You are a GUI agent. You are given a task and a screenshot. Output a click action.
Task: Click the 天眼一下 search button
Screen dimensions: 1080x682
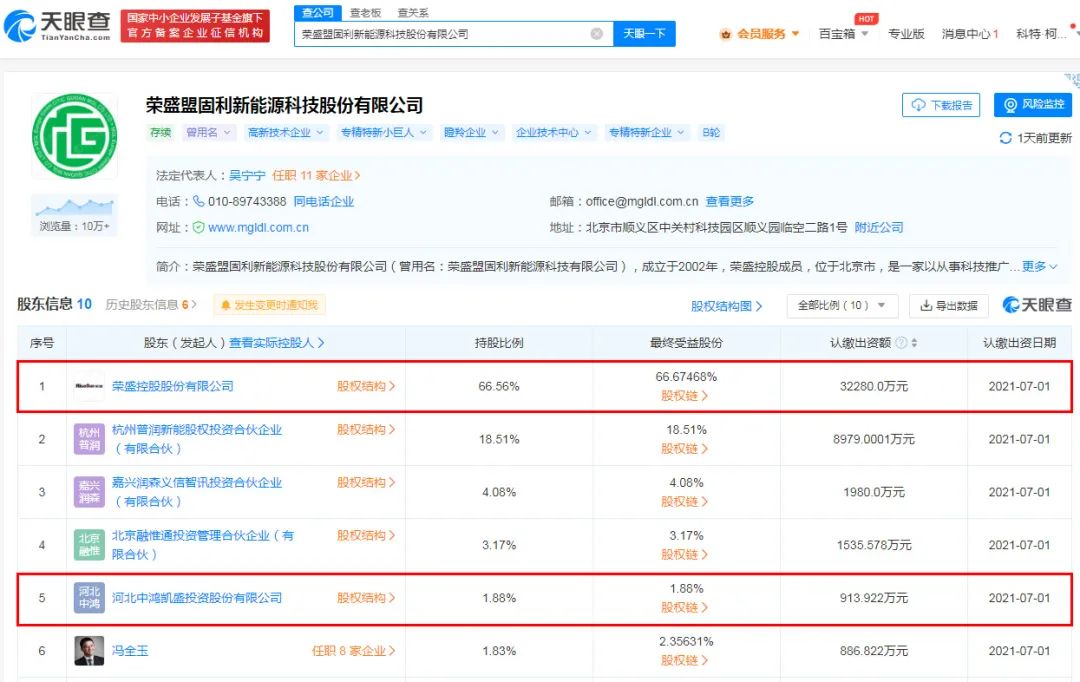(645, 33)
